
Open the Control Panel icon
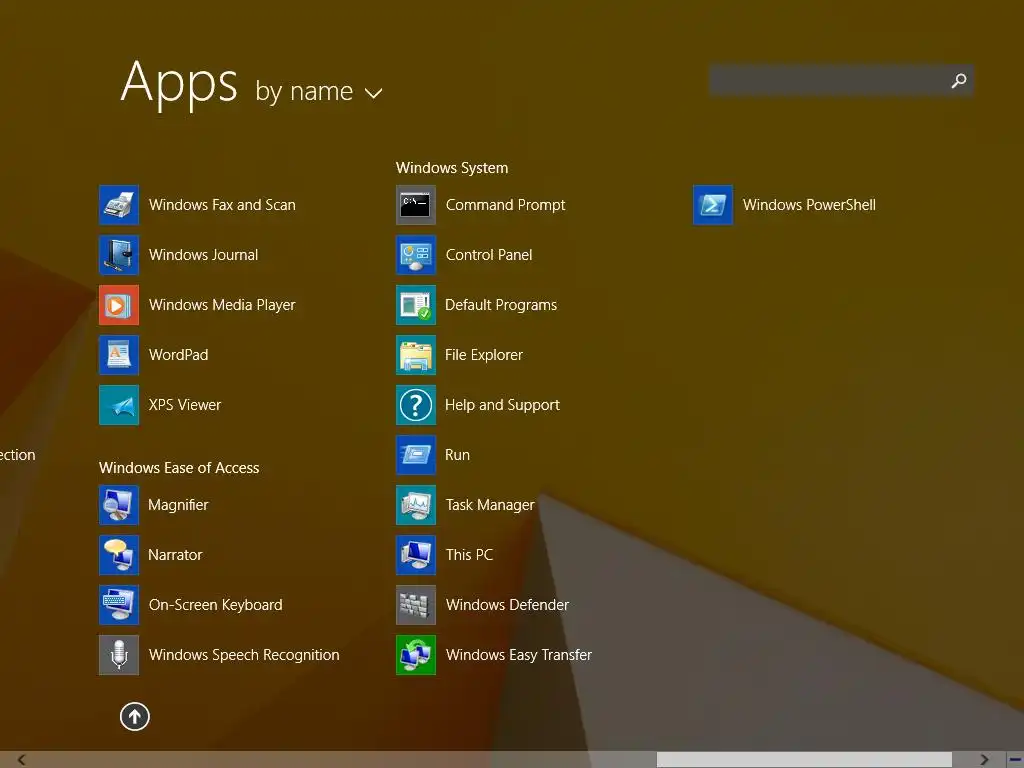pos(416,255)
